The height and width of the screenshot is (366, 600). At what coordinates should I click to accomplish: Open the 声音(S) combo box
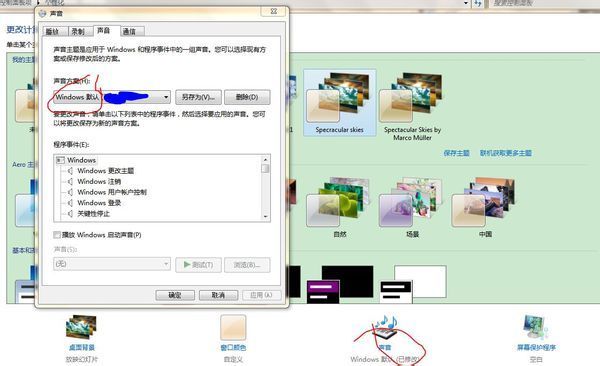point(112,264)
